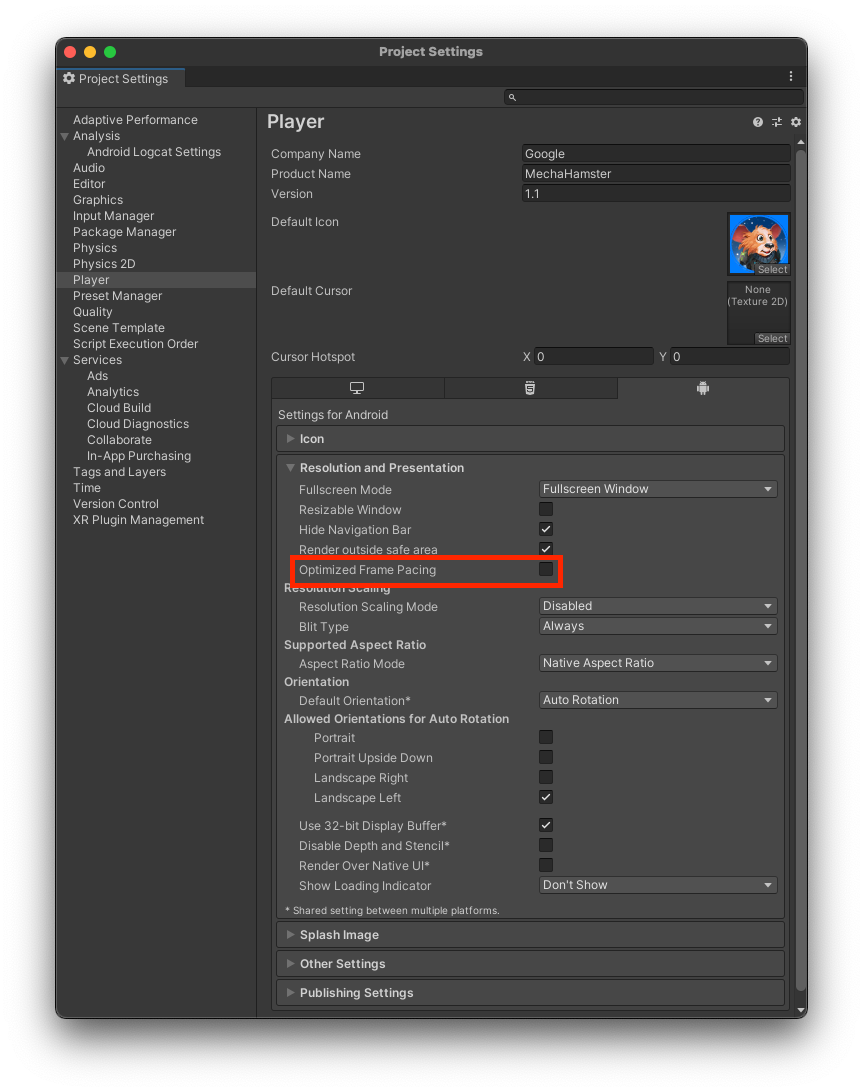Click the presets icon near Player header
The width and height of the screenshot is (863, 1092).
776,121
